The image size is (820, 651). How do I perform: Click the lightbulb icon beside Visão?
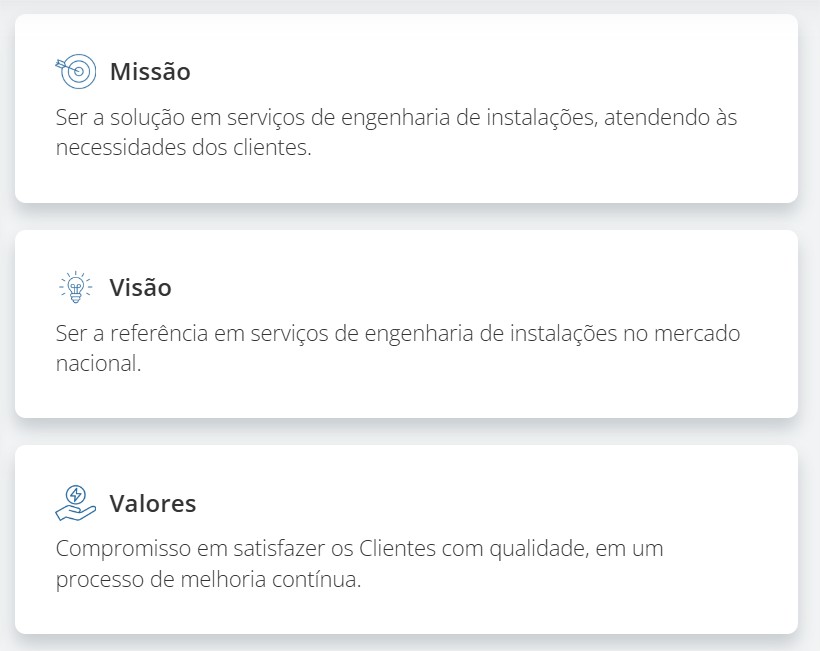75,288
